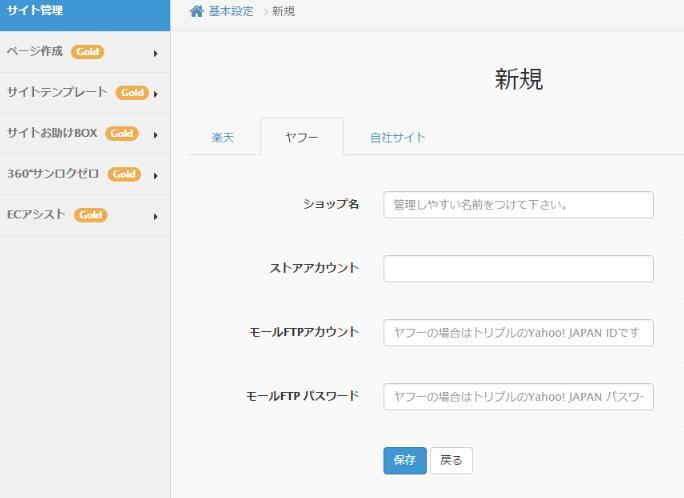Viewport: 684px width, 498px height.
Task: Focus the モールFTP パスワード input field
Action: click(518, 397)
